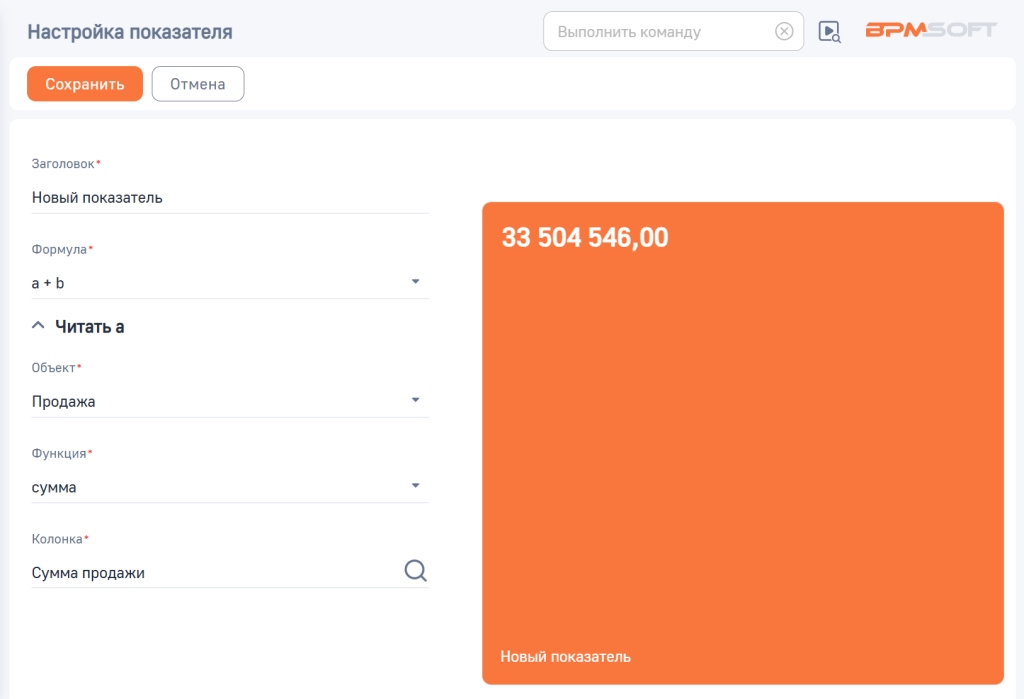Expand the Объект dropdown arrow
The height and width of the screenshot is (699, 1024).
click(x=415, y=401)
